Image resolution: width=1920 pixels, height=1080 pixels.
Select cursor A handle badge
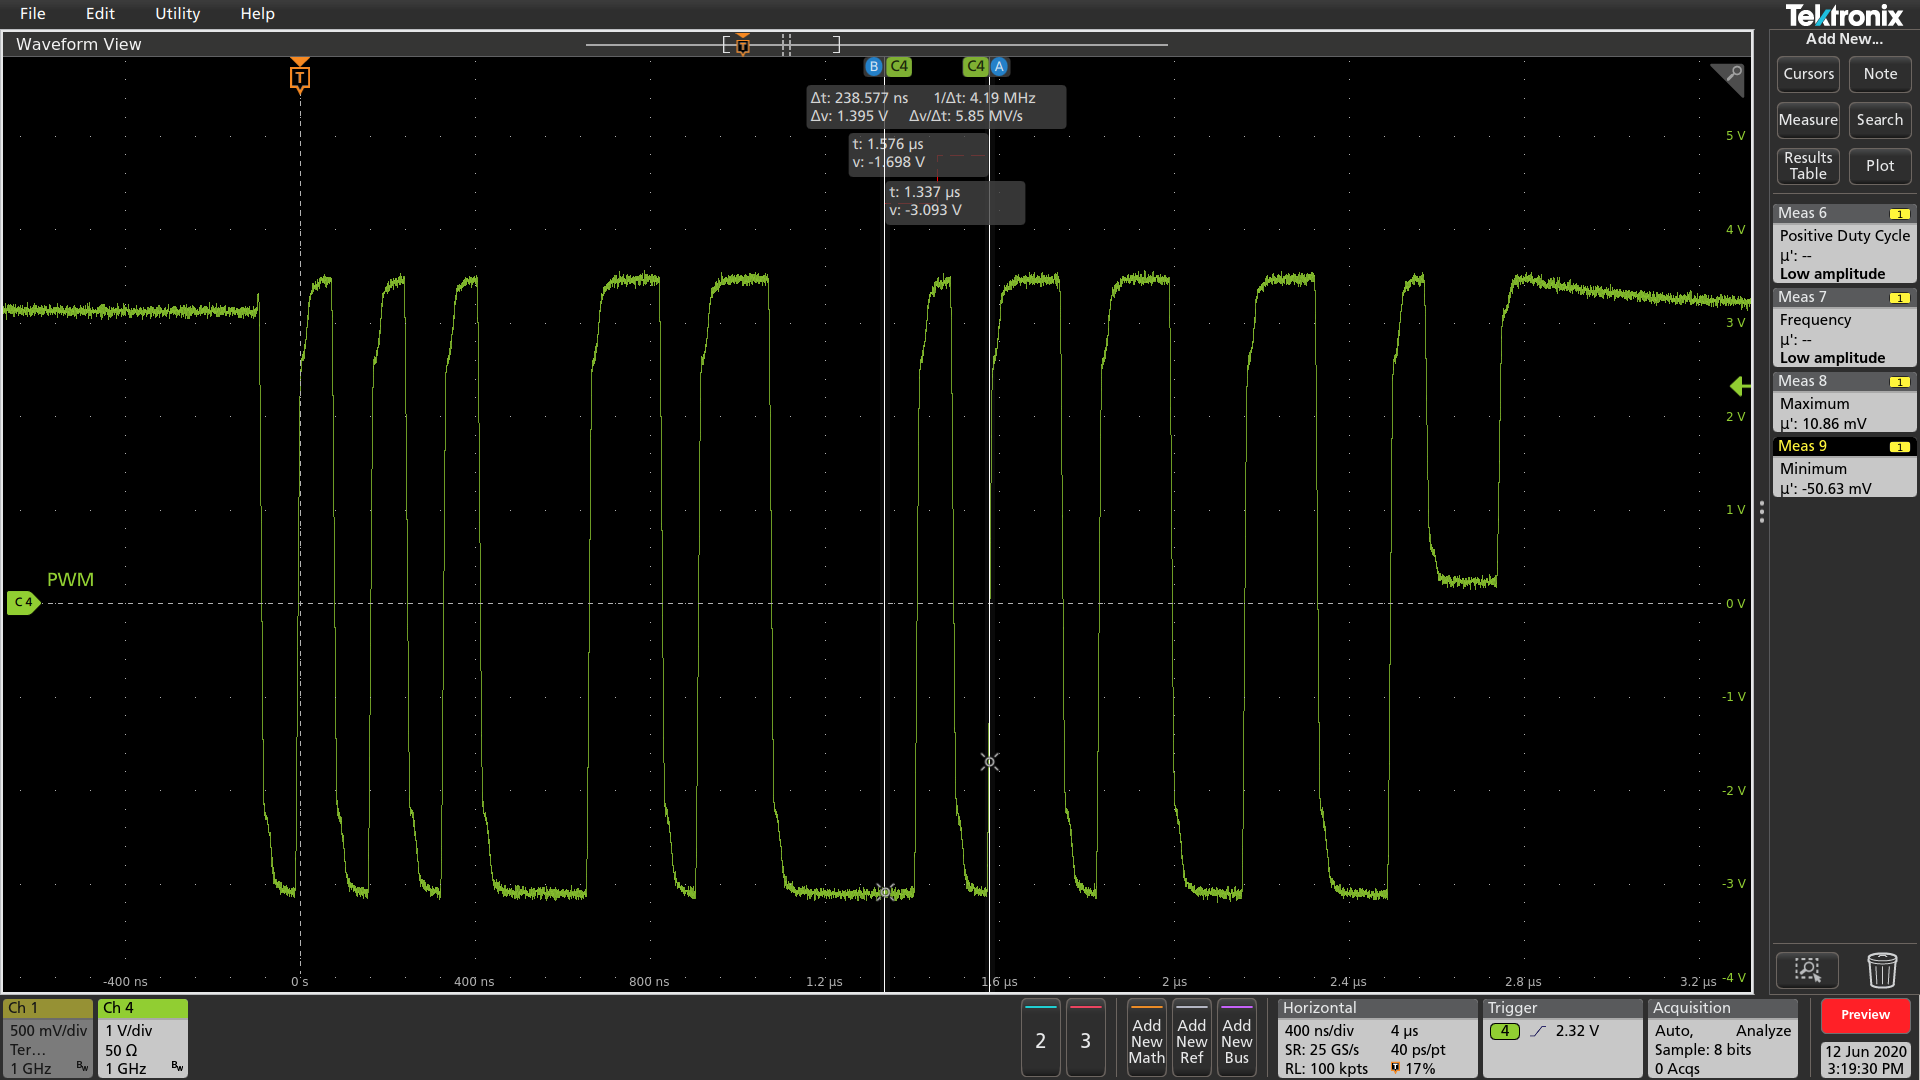click(999, 66)
